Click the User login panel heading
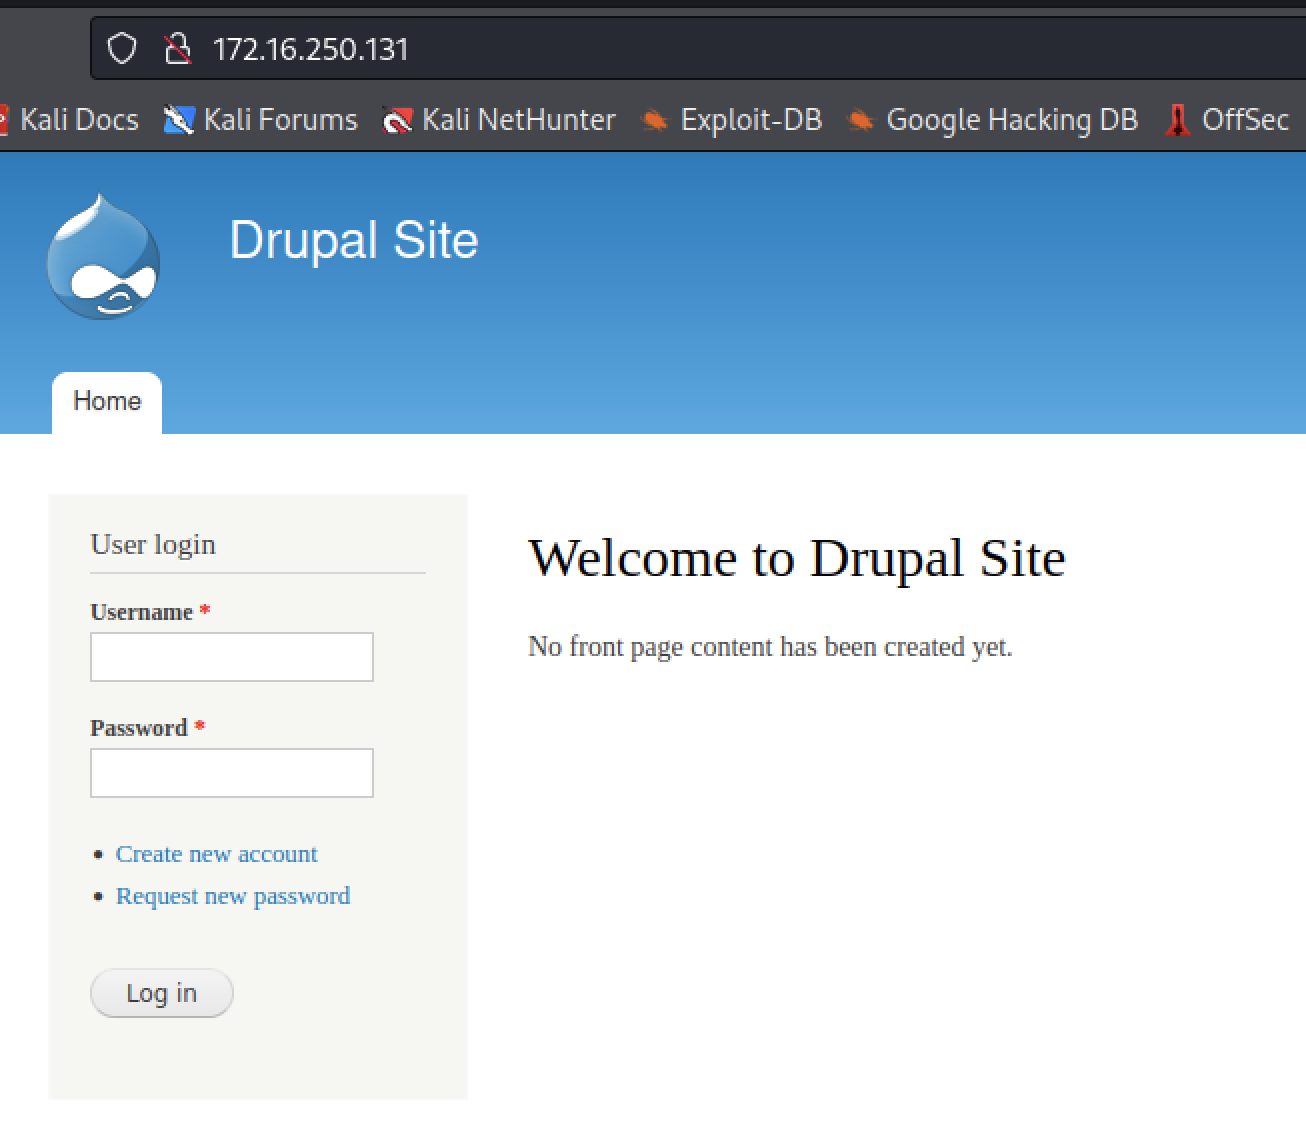This screenshot has width=1306, height=1124. pos(152,545)
